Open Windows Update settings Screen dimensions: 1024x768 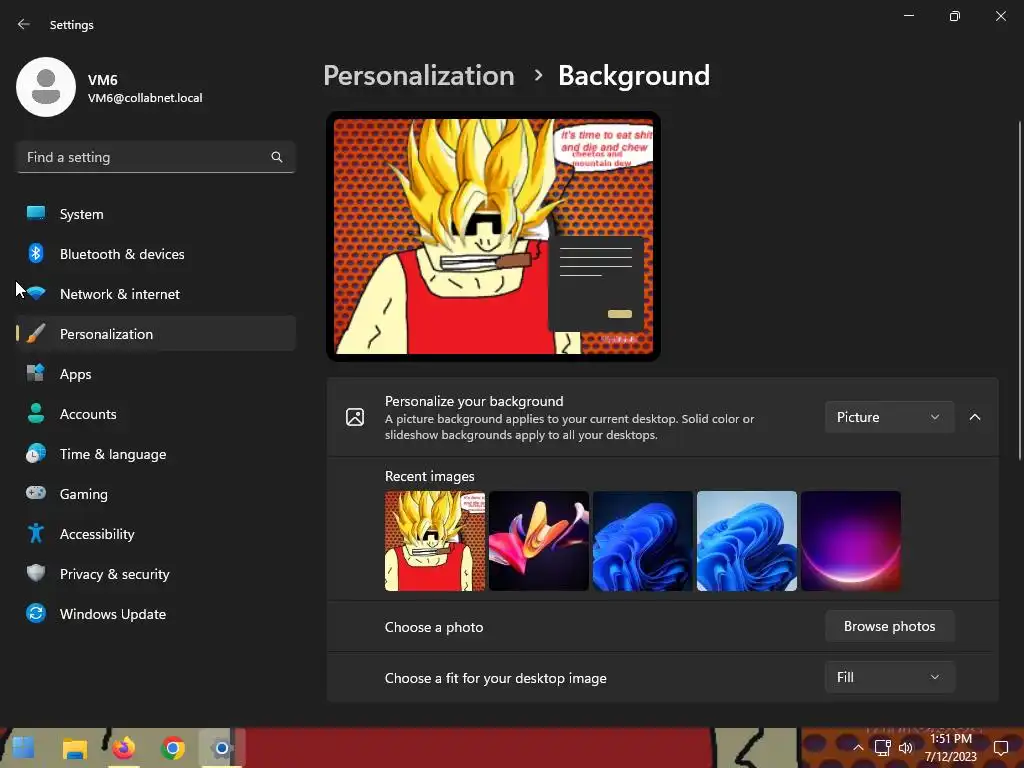click(156, 613)
